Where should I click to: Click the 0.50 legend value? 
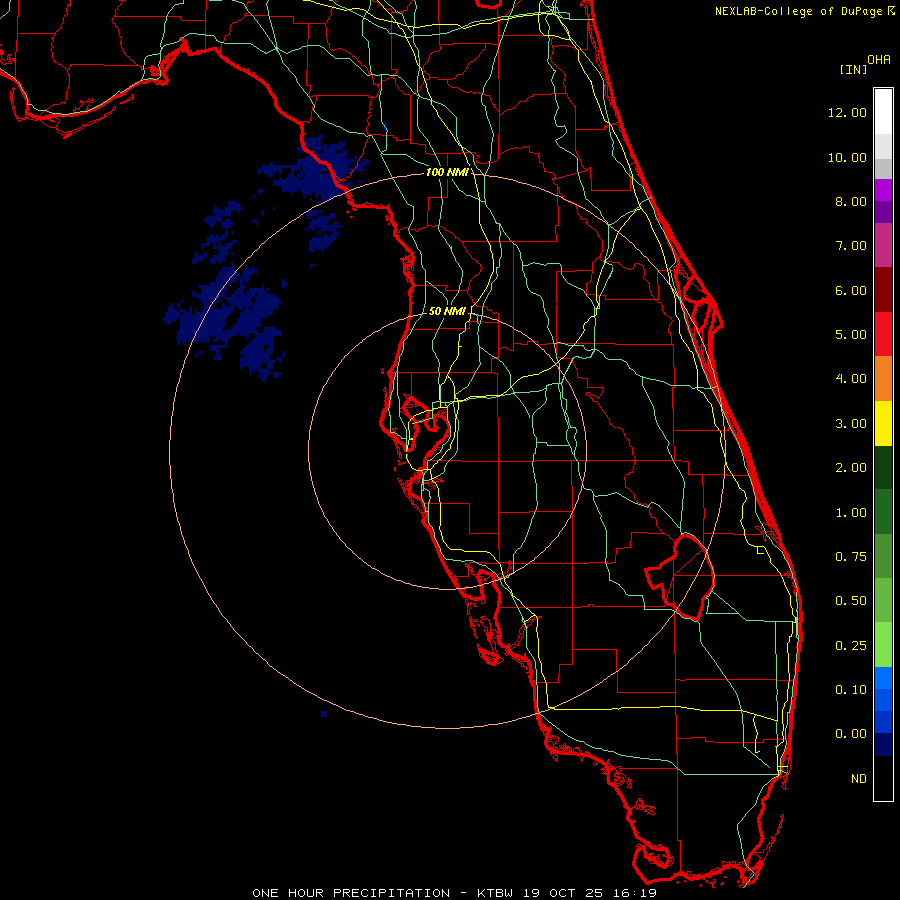tap(851, 601)
